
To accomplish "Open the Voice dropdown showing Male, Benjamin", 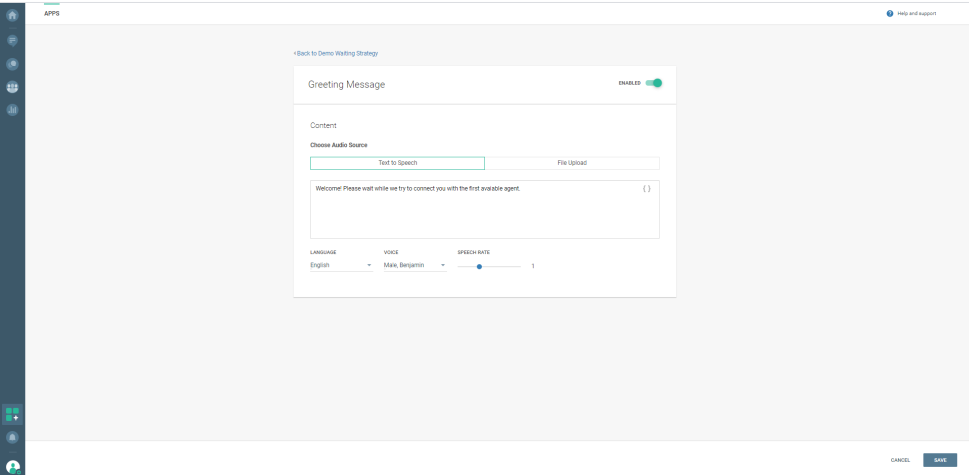I will [x=414, y=265].
